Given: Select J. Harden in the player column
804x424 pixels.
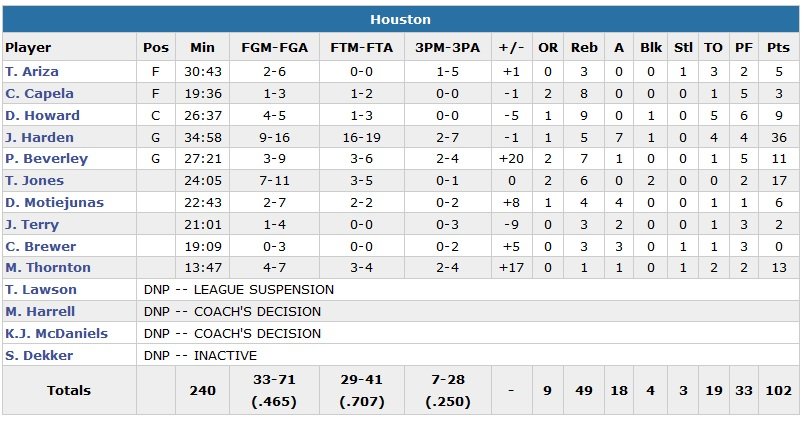Looking at the screenshot, I should 34,137.
